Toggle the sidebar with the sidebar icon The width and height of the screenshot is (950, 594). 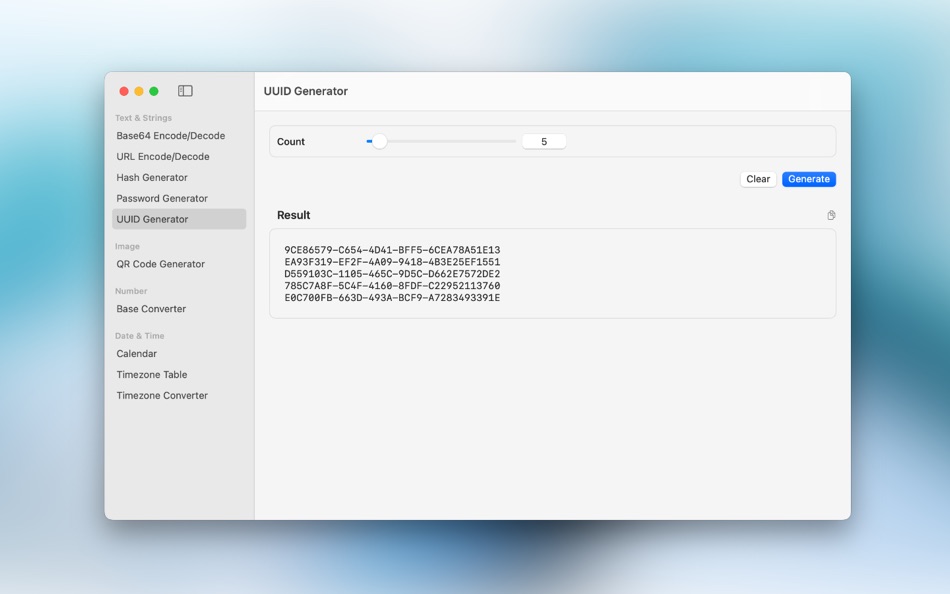point(184,90)
